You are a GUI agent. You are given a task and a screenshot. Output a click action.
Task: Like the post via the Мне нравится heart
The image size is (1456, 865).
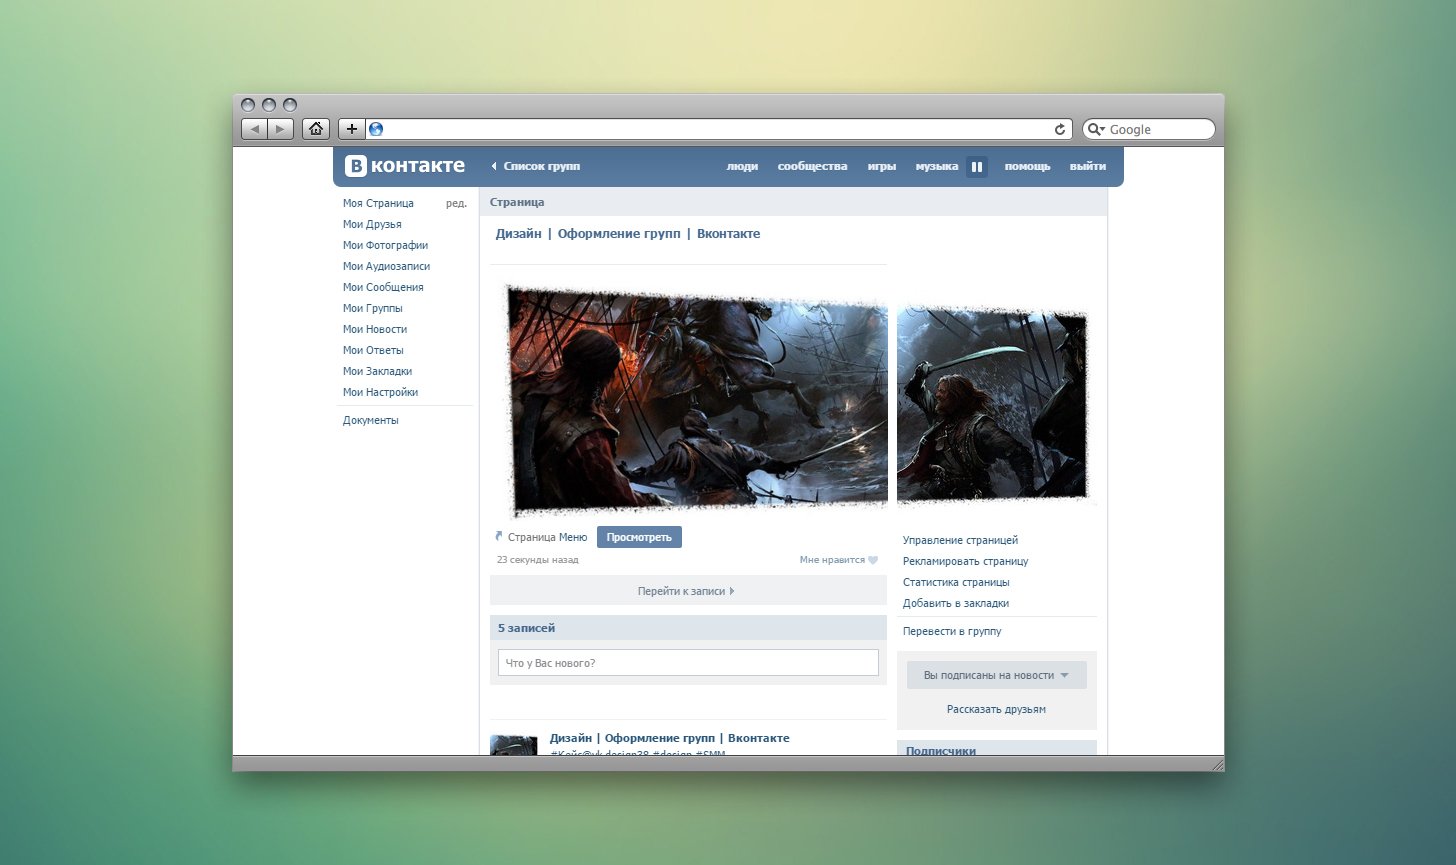(873, 560)
